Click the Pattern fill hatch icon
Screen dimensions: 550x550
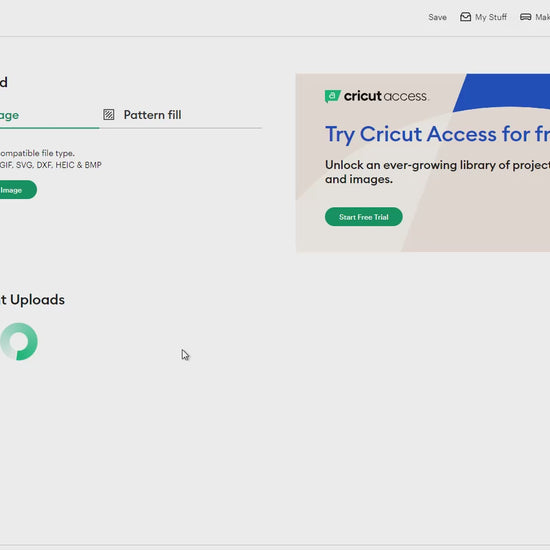[x=108, y=115]
